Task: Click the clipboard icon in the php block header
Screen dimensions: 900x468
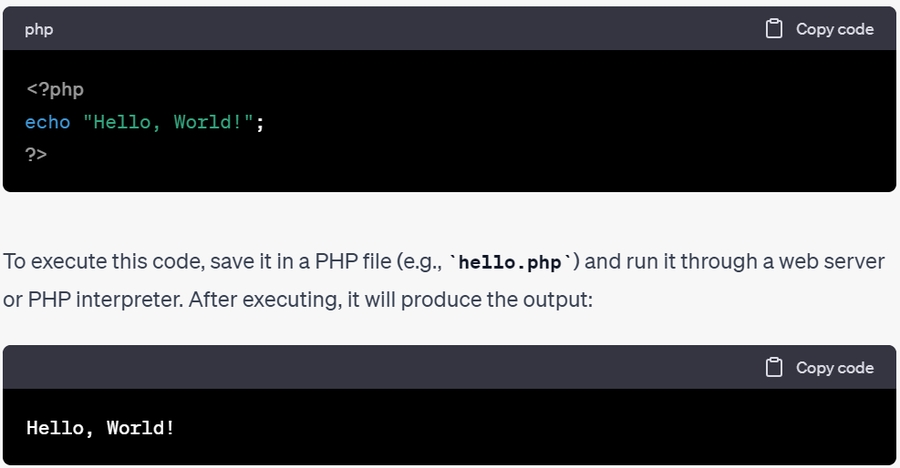Action: pos(774,29)
